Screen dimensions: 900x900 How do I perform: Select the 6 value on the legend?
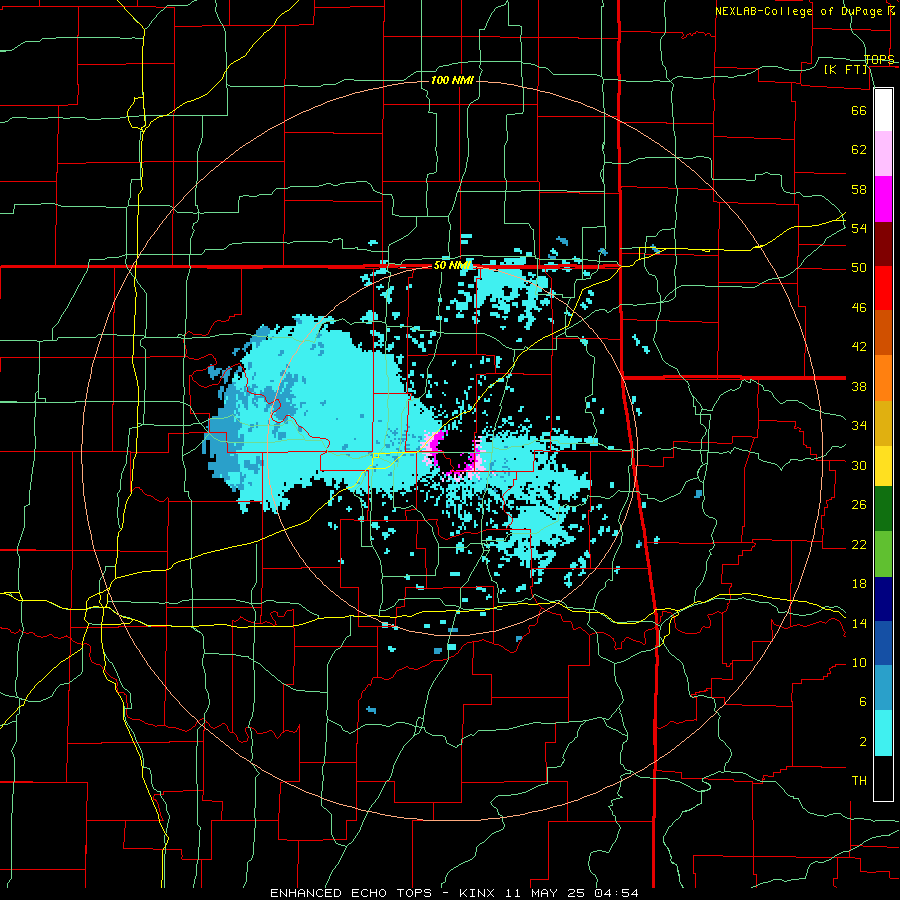[x=863, y=702]
